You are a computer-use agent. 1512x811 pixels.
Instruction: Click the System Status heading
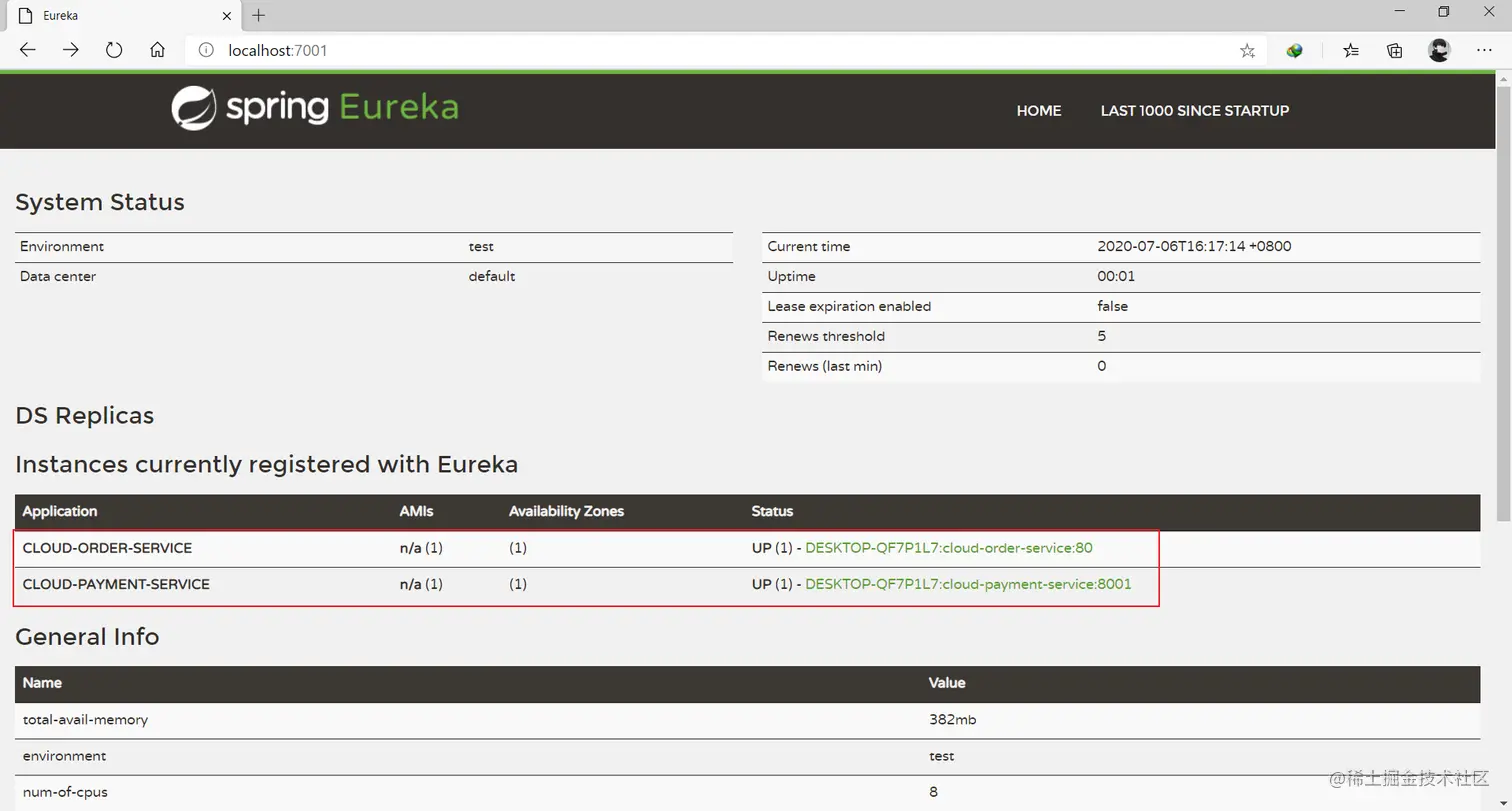point(100,202)
